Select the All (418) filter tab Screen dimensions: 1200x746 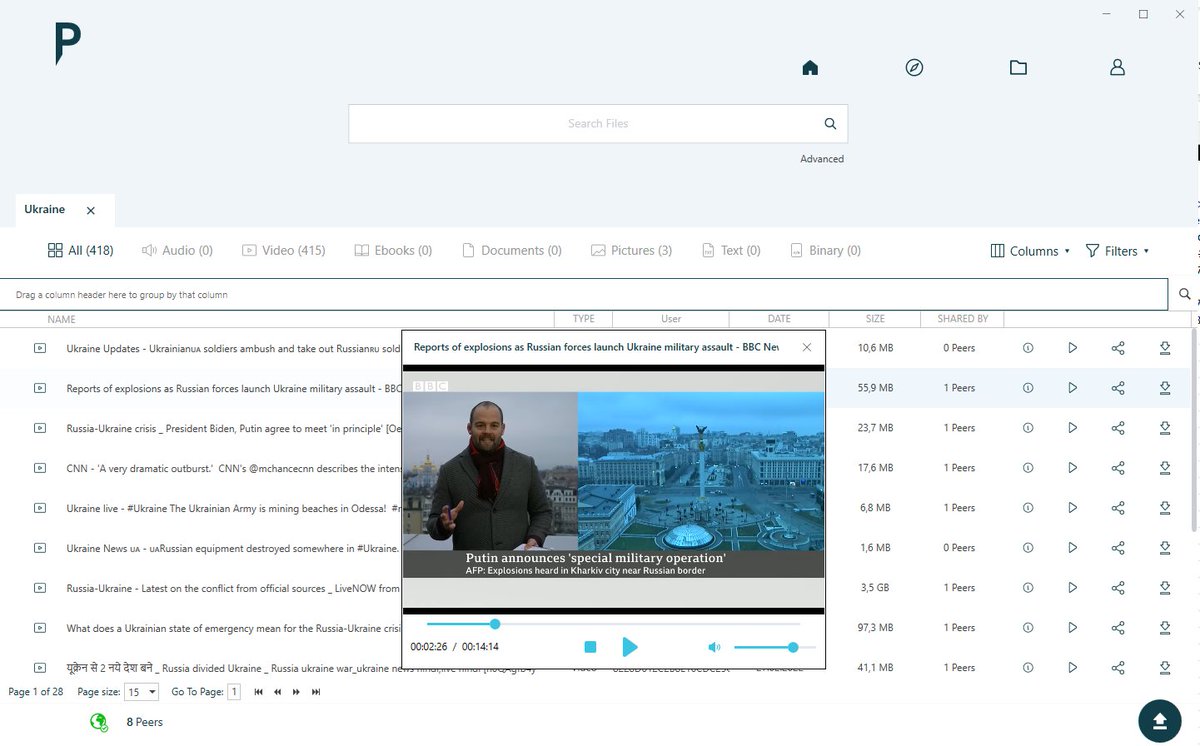(x=80, y=251)
